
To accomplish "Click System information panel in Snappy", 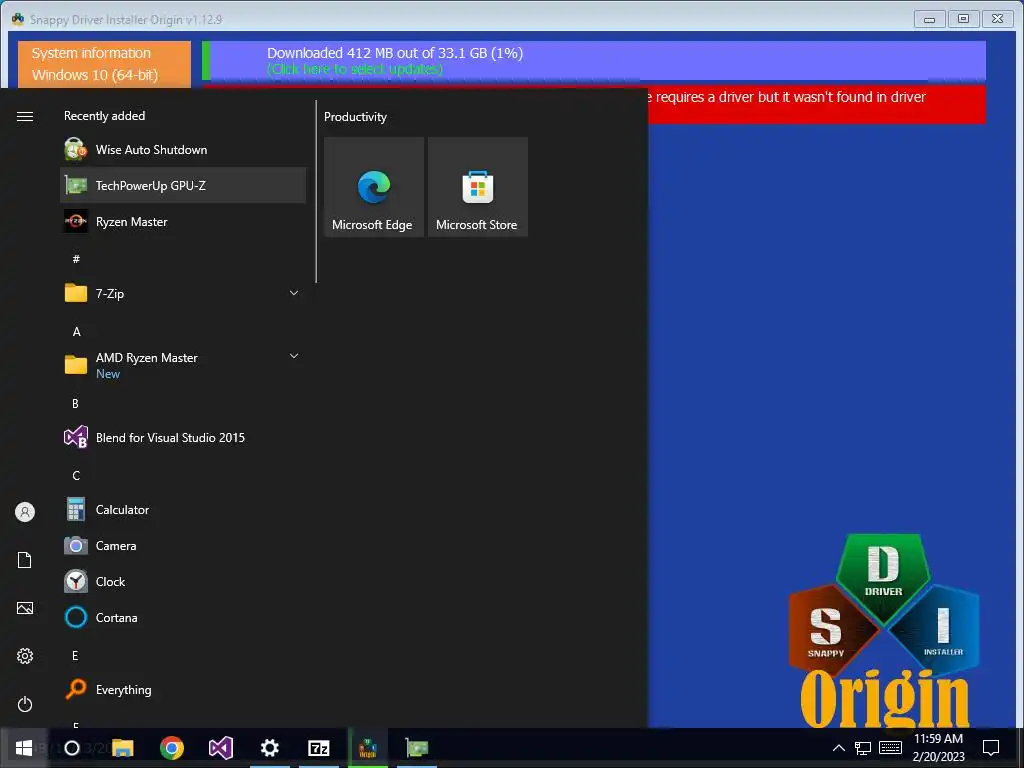I will 104,64.
